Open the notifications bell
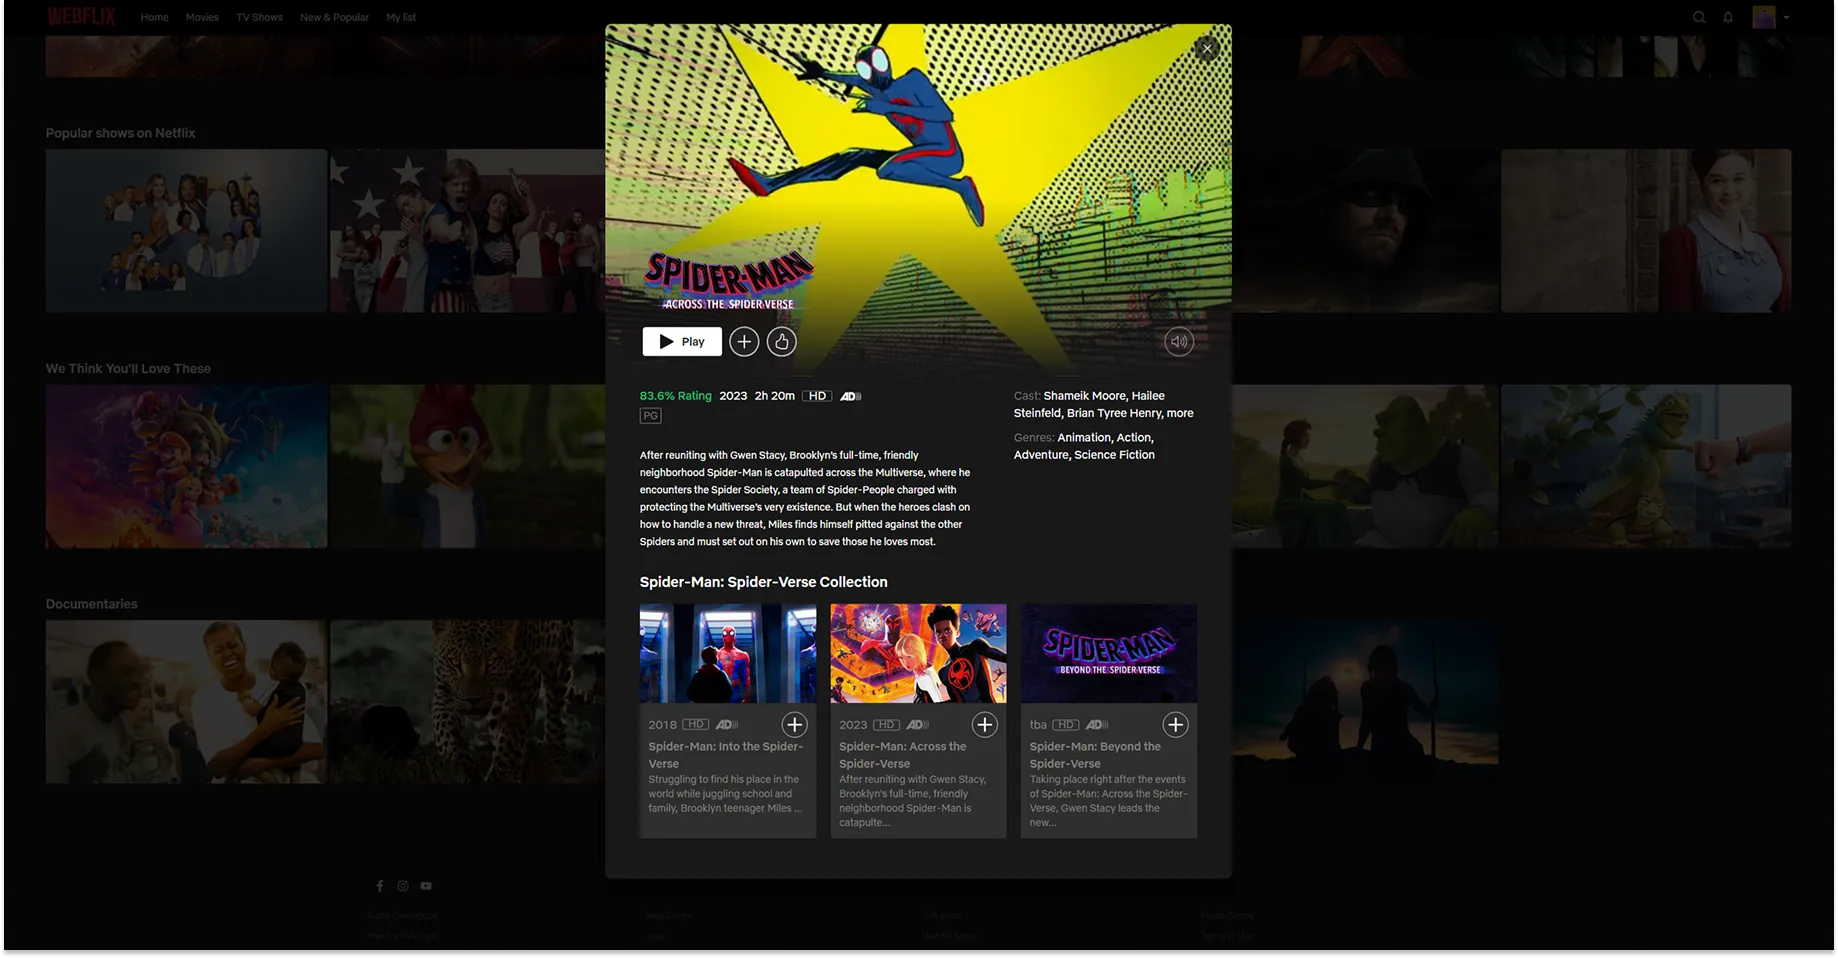1838x958 pixels. click(1727, 17)
